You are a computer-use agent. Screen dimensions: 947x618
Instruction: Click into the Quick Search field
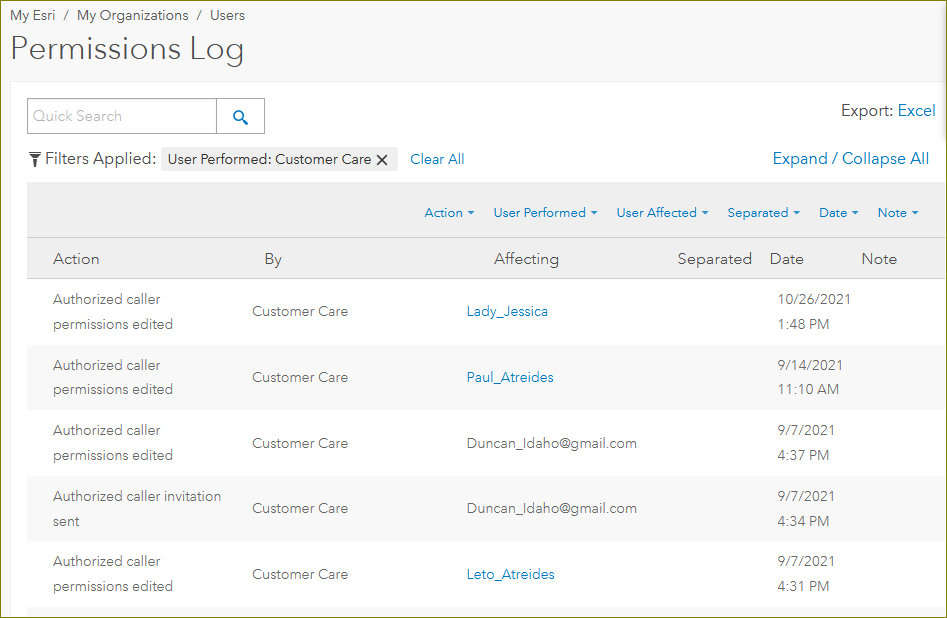[x=122, y=117]
